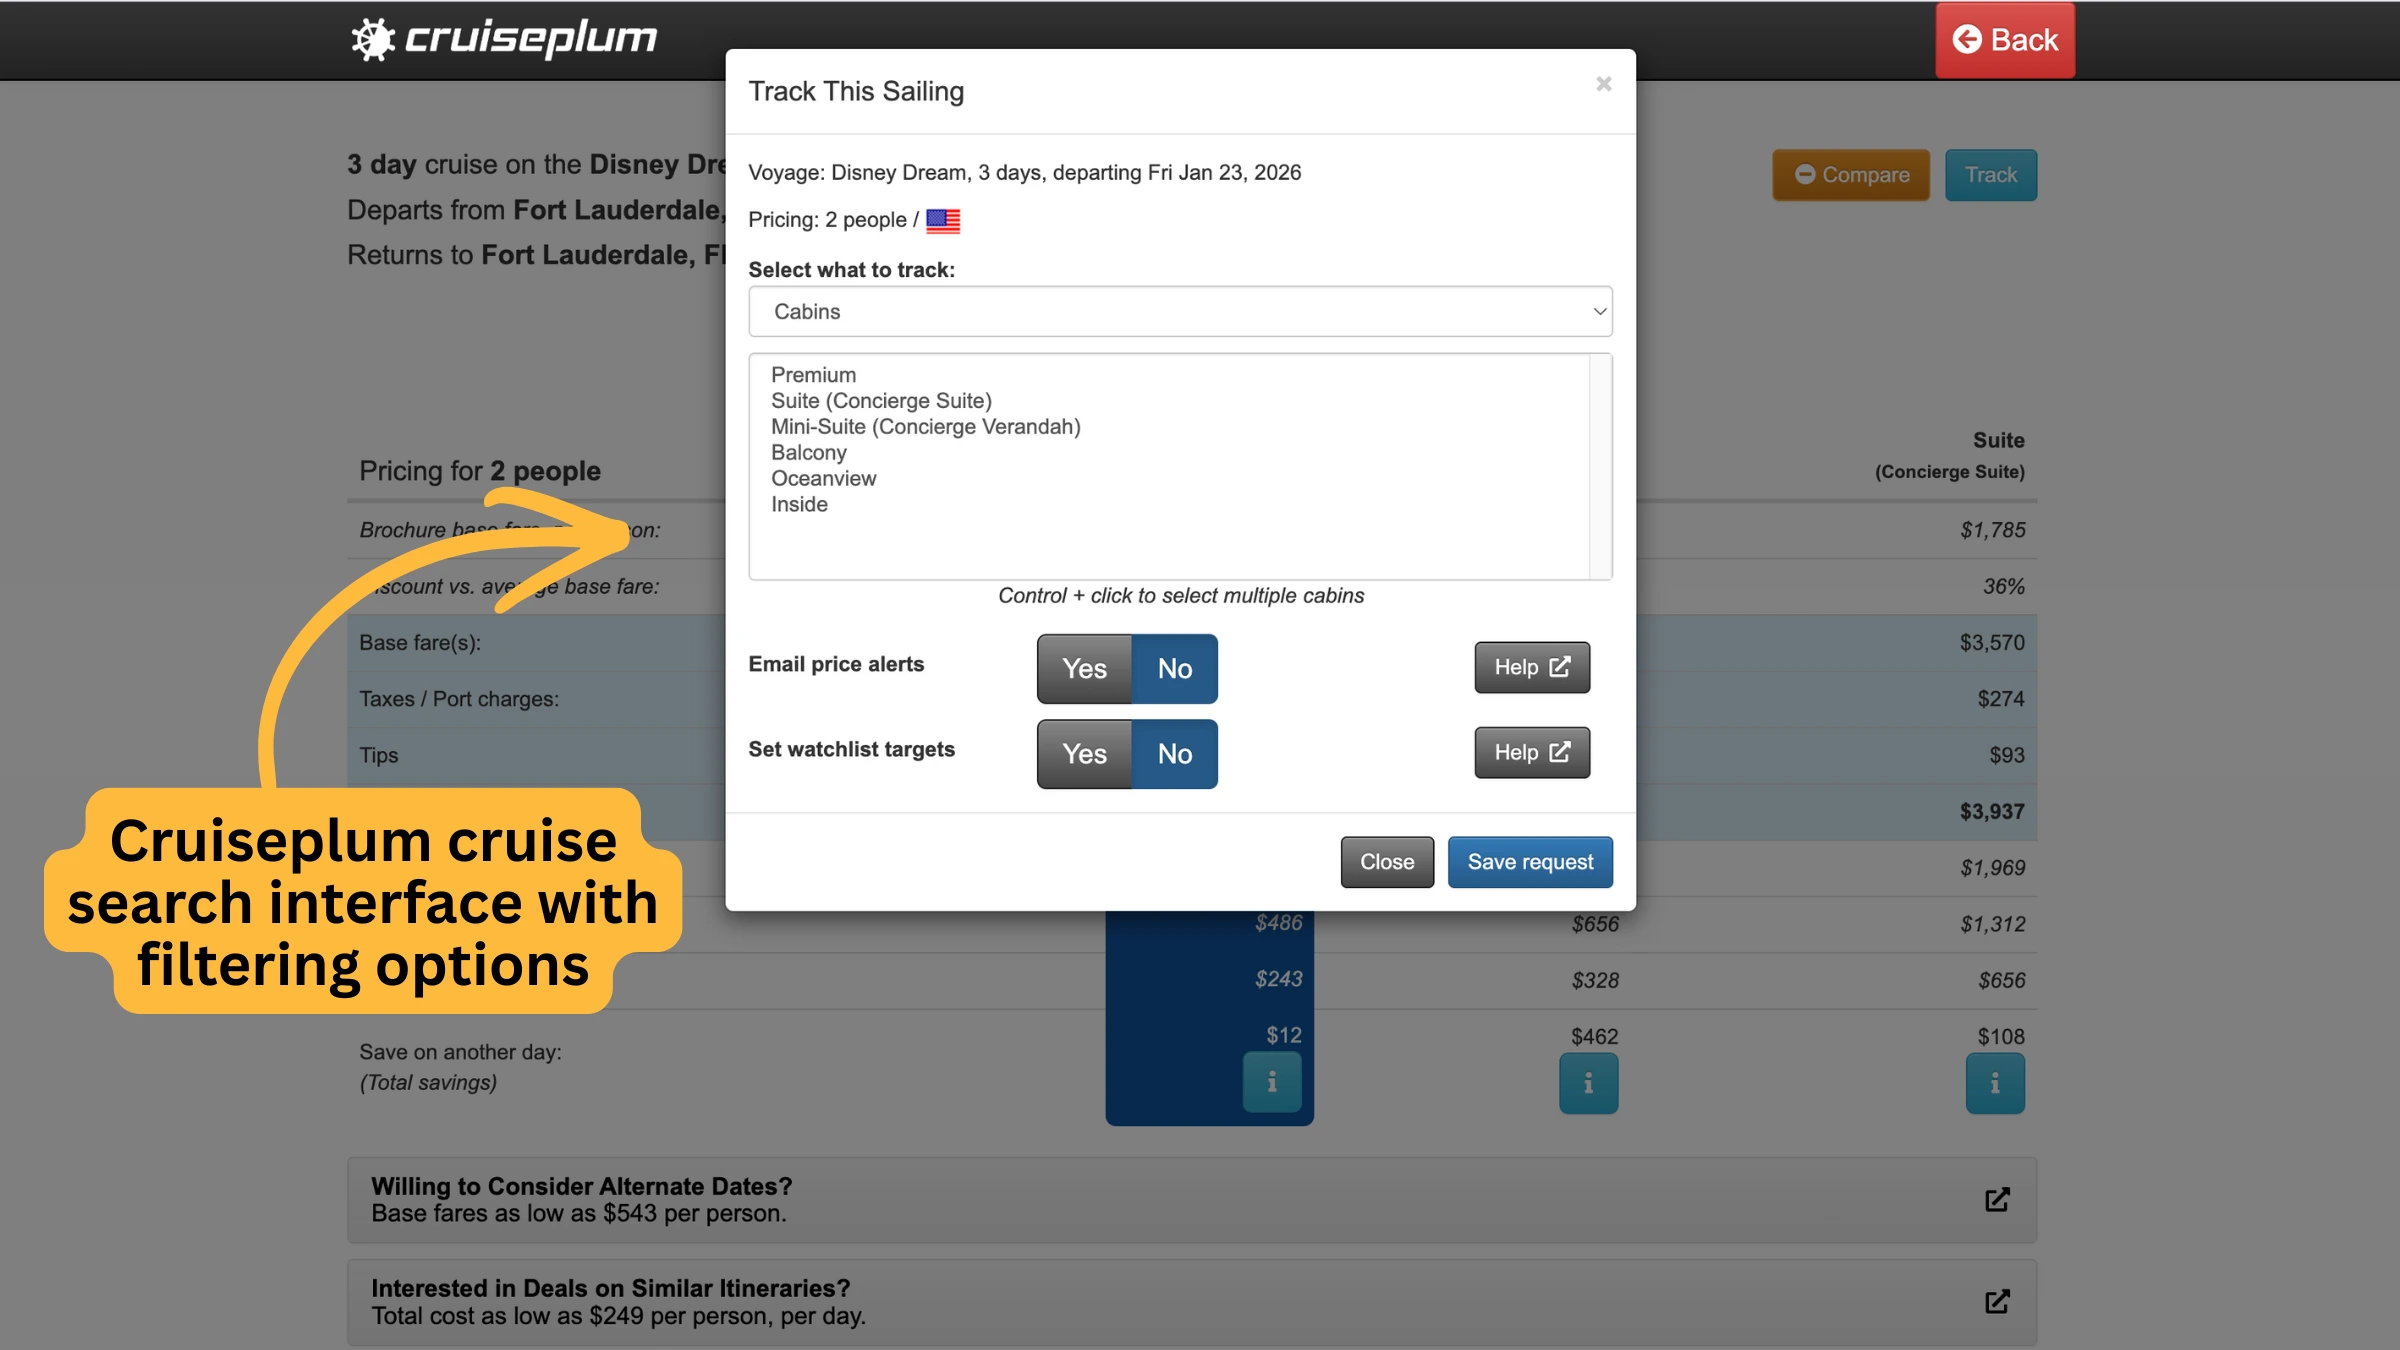The width and height of the screenshot is (2400, 1350).
Task: Click the cruiseplum logo icon
Action: pyautogui.click(x=374, y=40)
